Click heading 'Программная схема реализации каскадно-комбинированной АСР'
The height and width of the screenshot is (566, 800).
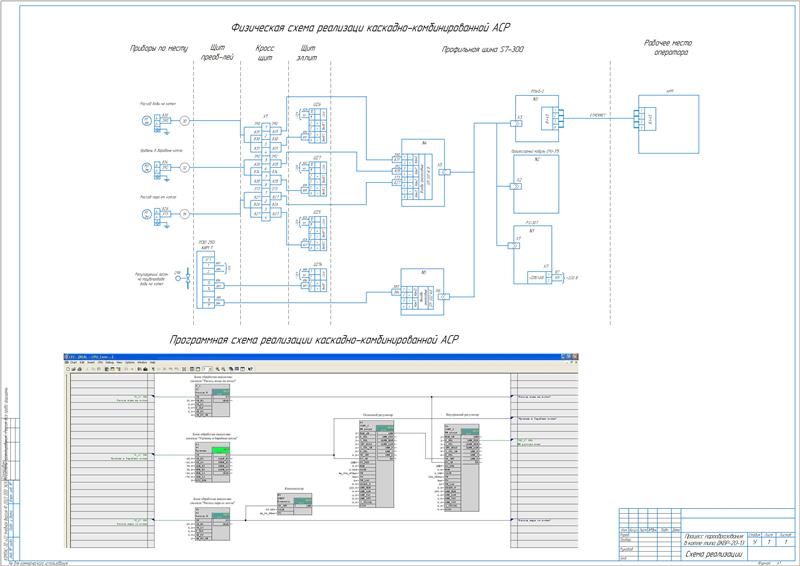coord(314,340)
